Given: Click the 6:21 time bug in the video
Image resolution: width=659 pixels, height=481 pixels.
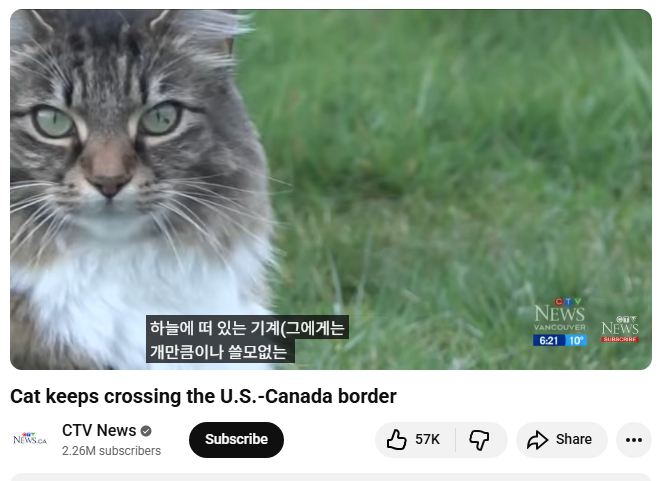Looking at the screenshot, I should [548, 340].
